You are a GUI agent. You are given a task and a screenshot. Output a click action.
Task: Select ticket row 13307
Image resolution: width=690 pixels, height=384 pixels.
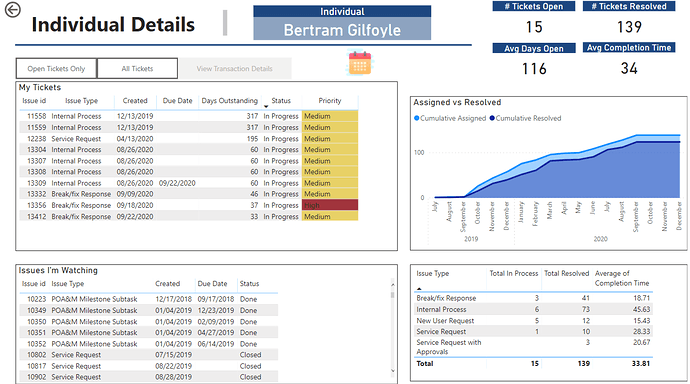[x=188, y=161]
